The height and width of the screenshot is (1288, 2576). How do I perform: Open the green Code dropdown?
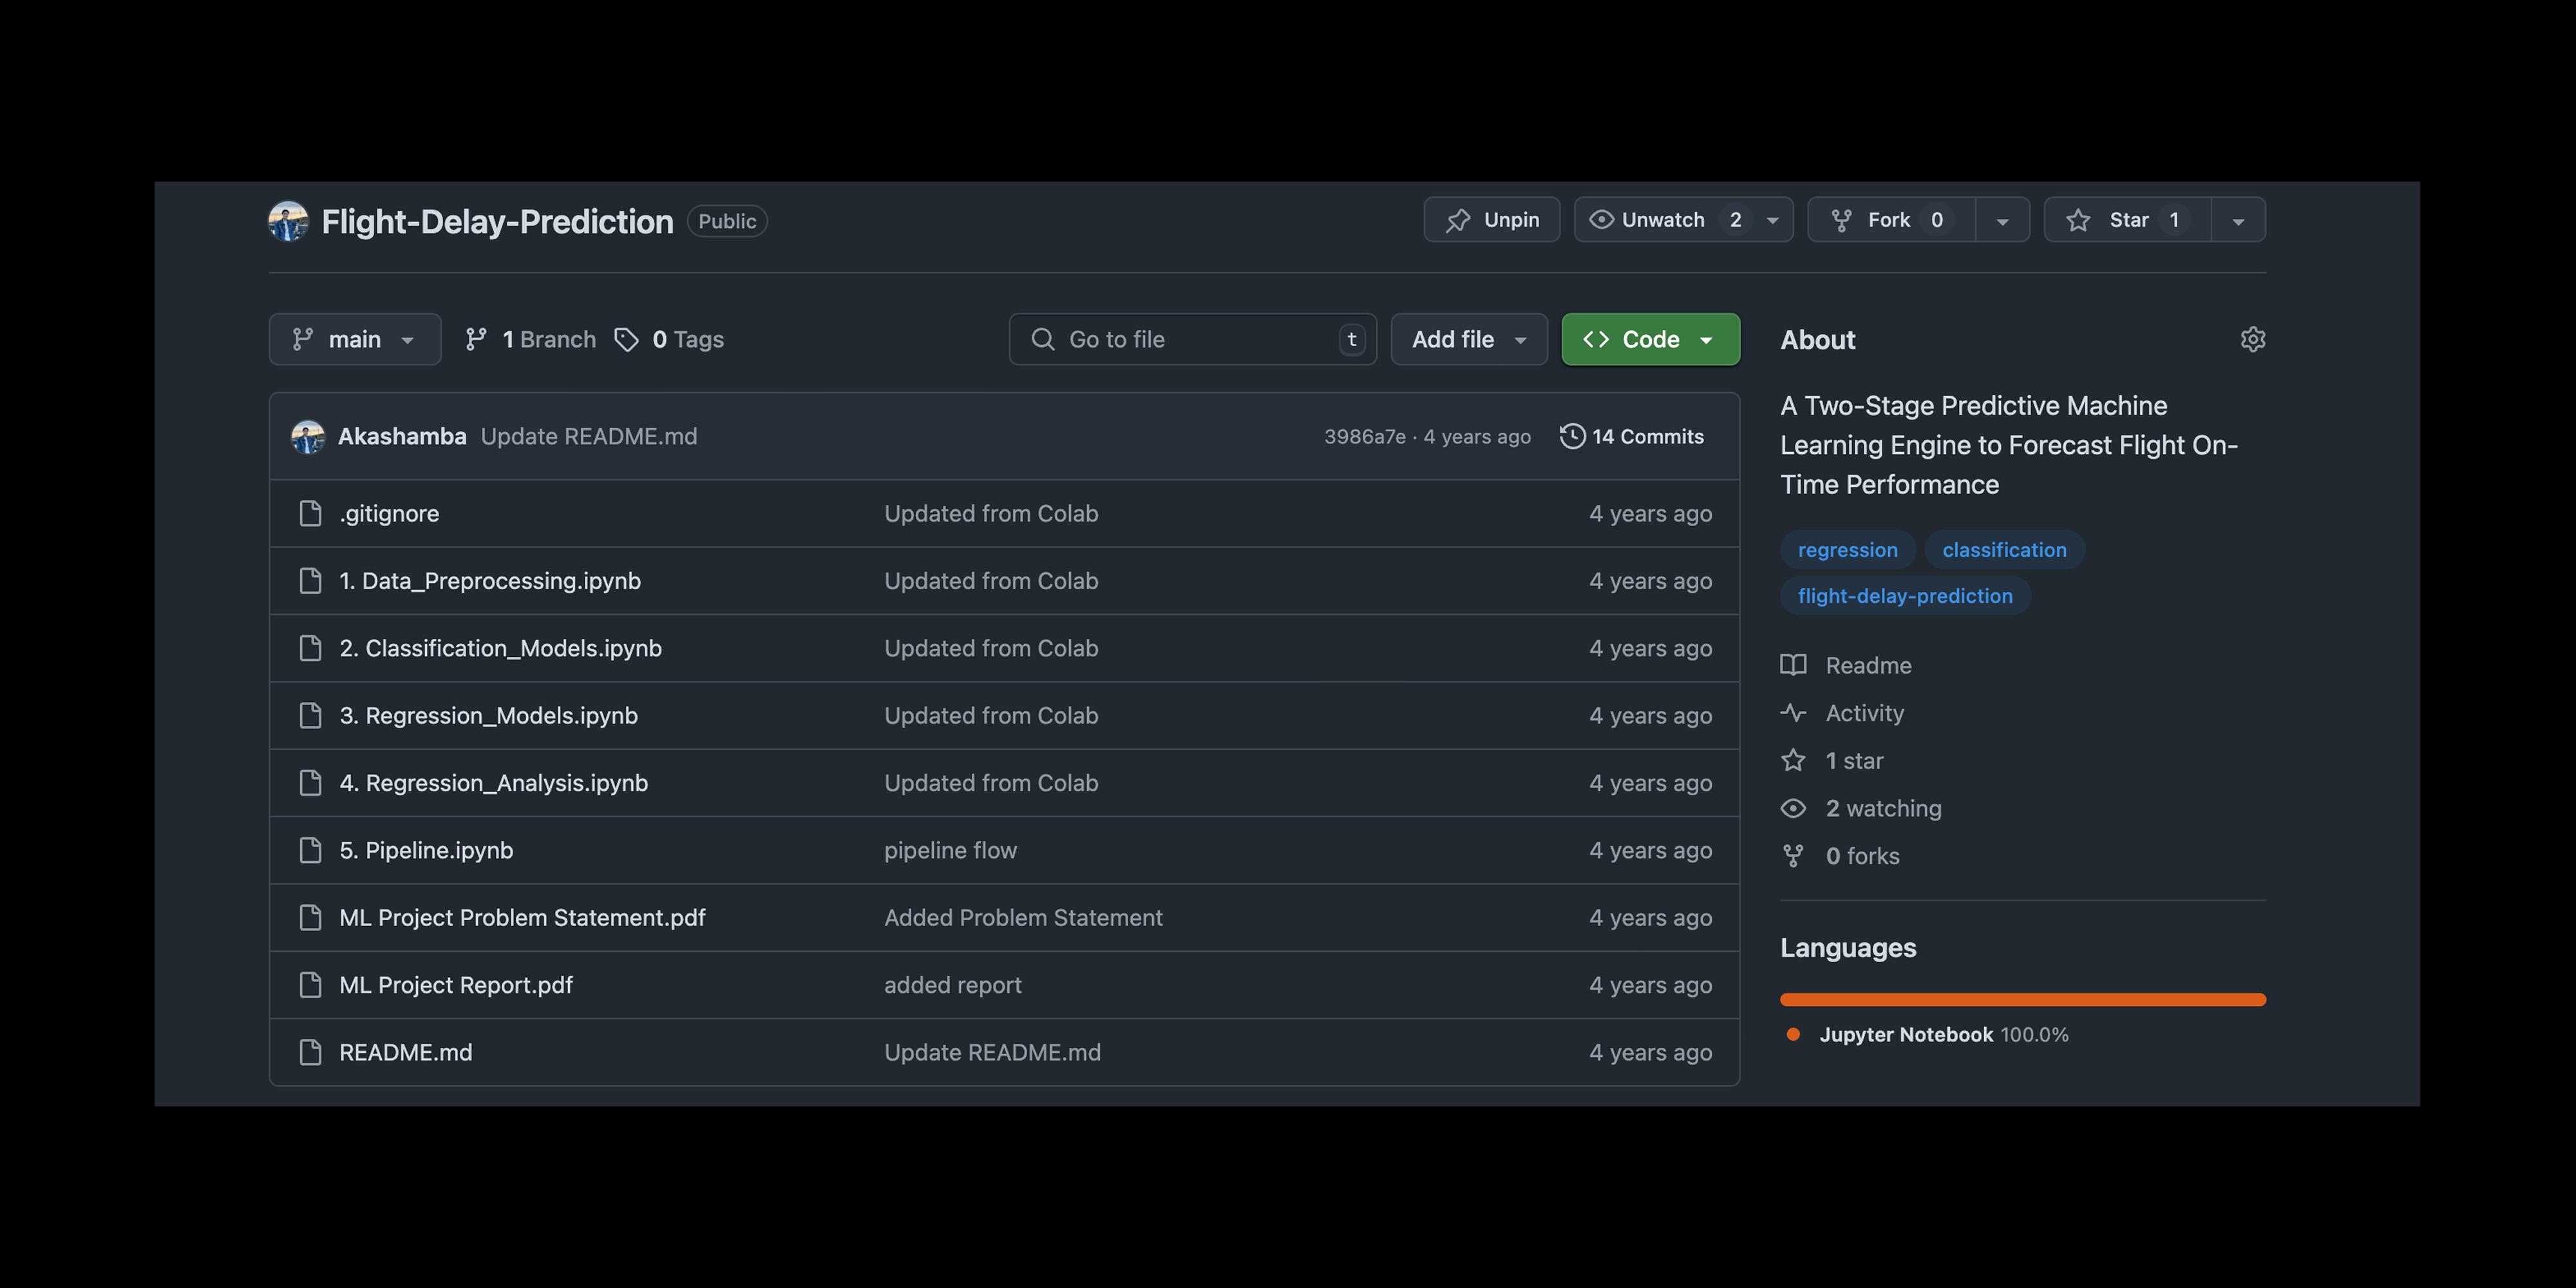point(1650,339)
